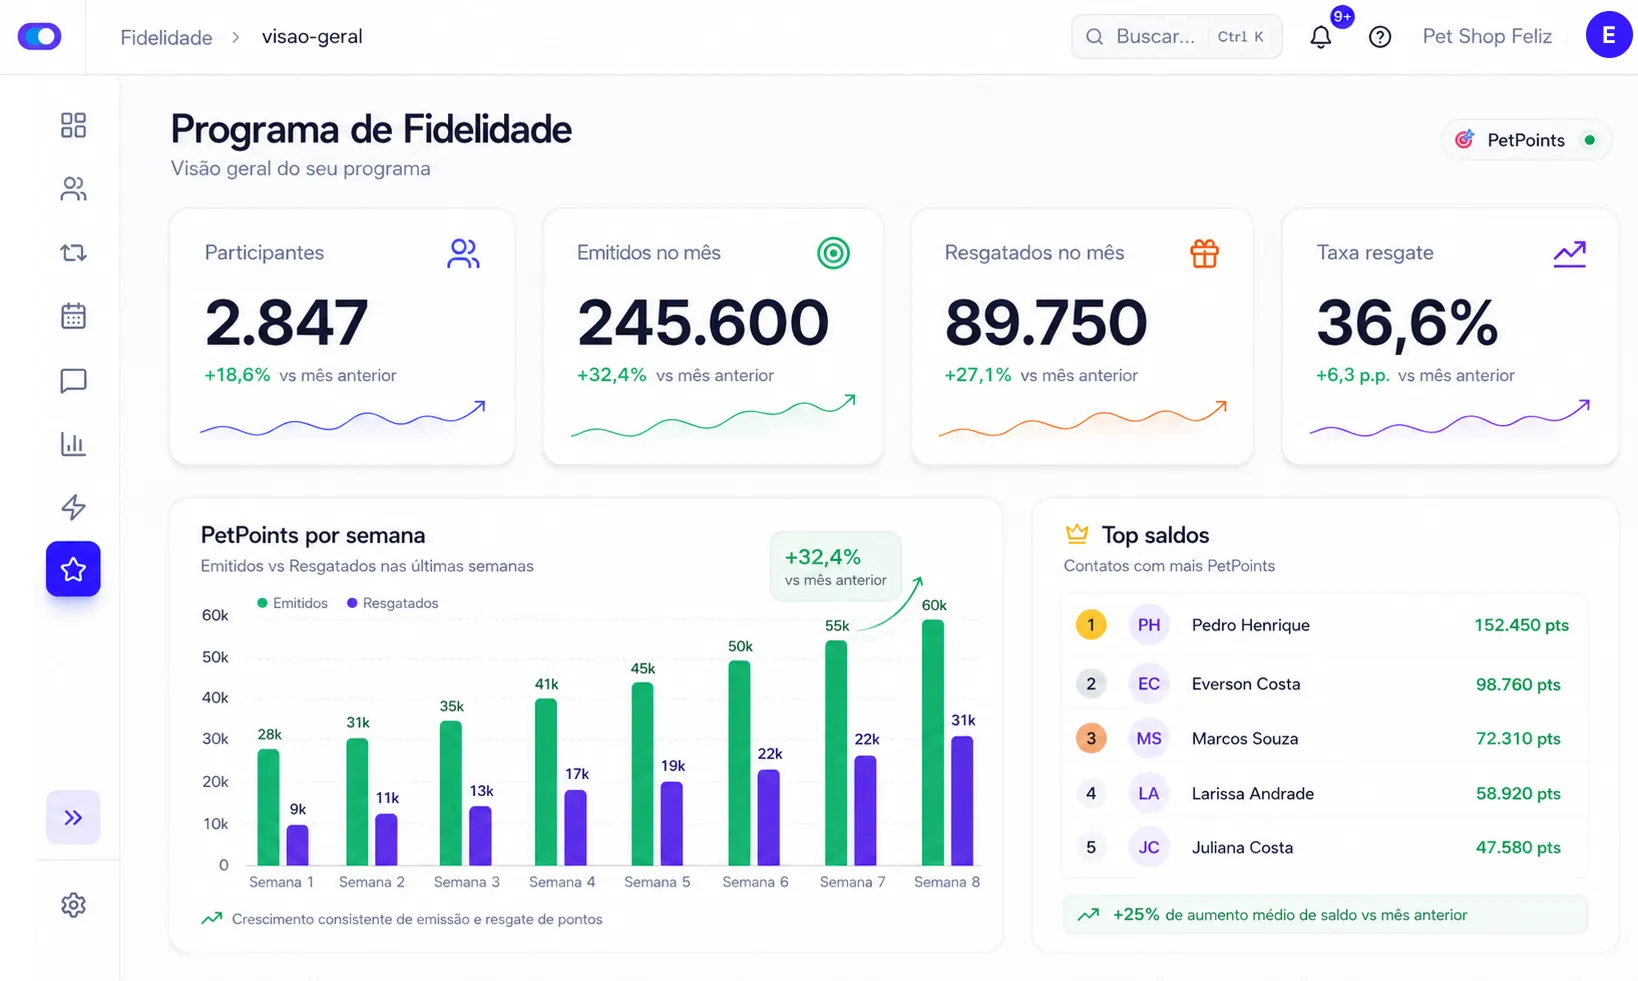This screenshot has width=1638, height=981.
Task: Click the Participantes people icon
Action: pyautogui.click(x=463, y=253)
